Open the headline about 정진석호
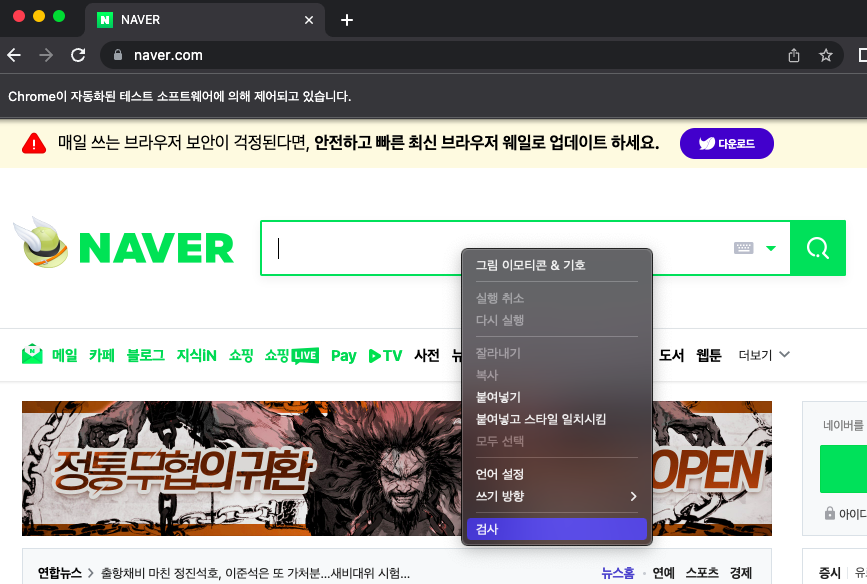Screen dimensions: 867x584 pos(255,573)
